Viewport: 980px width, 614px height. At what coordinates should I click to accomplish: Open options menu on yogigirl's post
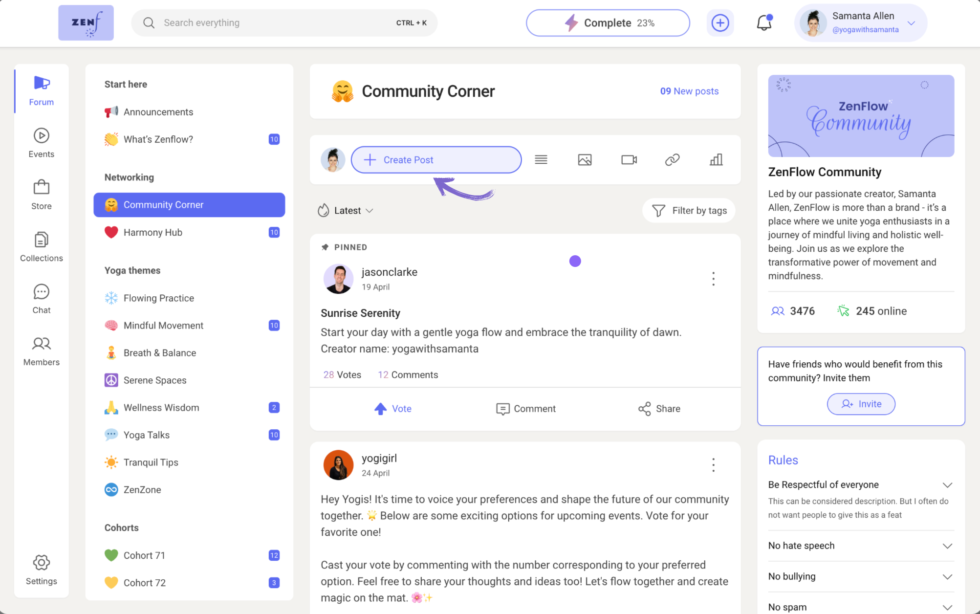(x=713, y=464)
